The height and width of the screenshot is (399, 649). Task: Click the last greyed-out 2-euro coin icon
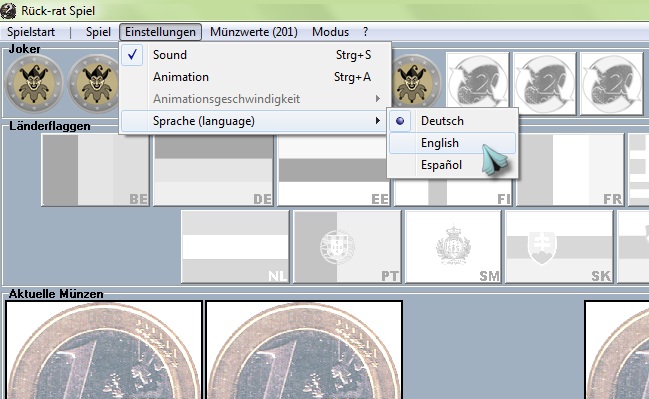(612, 84)
